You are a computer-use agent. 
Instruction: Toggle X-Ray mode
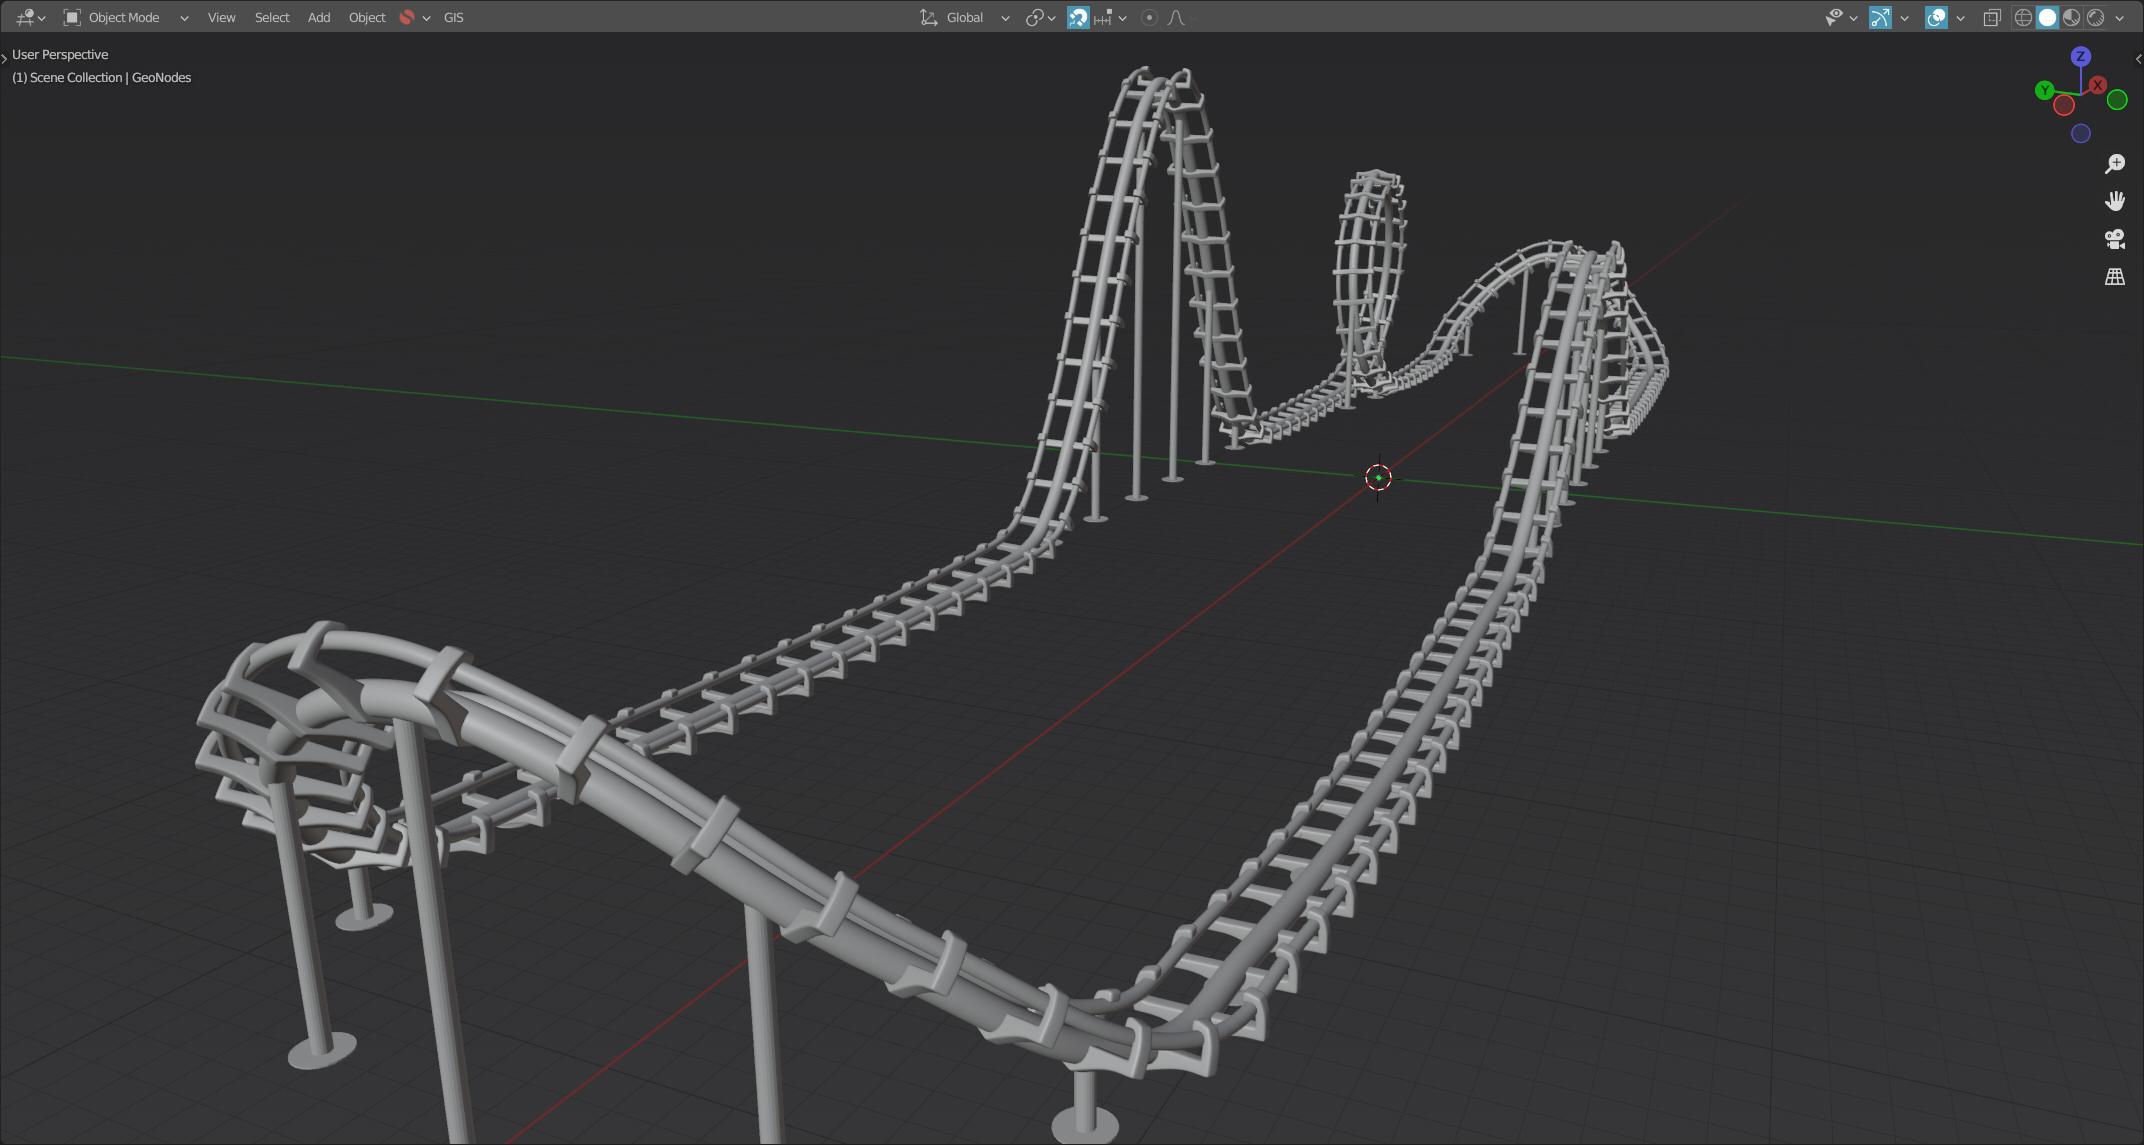pyautogui.click(x=1991, y=17)
